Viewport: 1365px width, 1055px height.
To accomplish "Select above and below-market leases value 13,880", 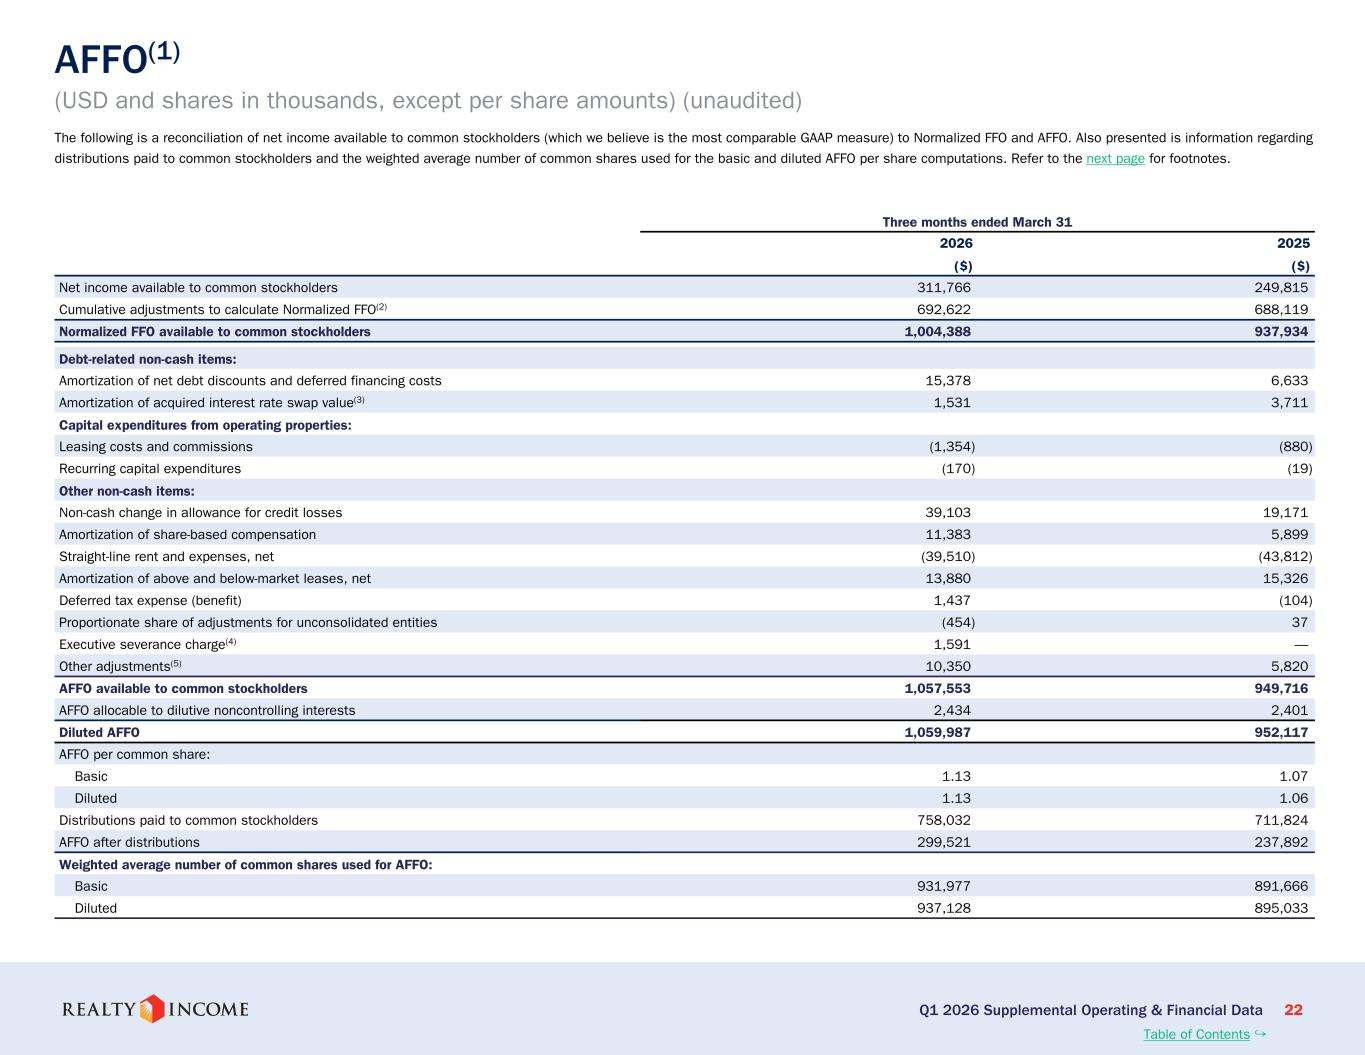I will pyautogui.click(x=949, y=579).
